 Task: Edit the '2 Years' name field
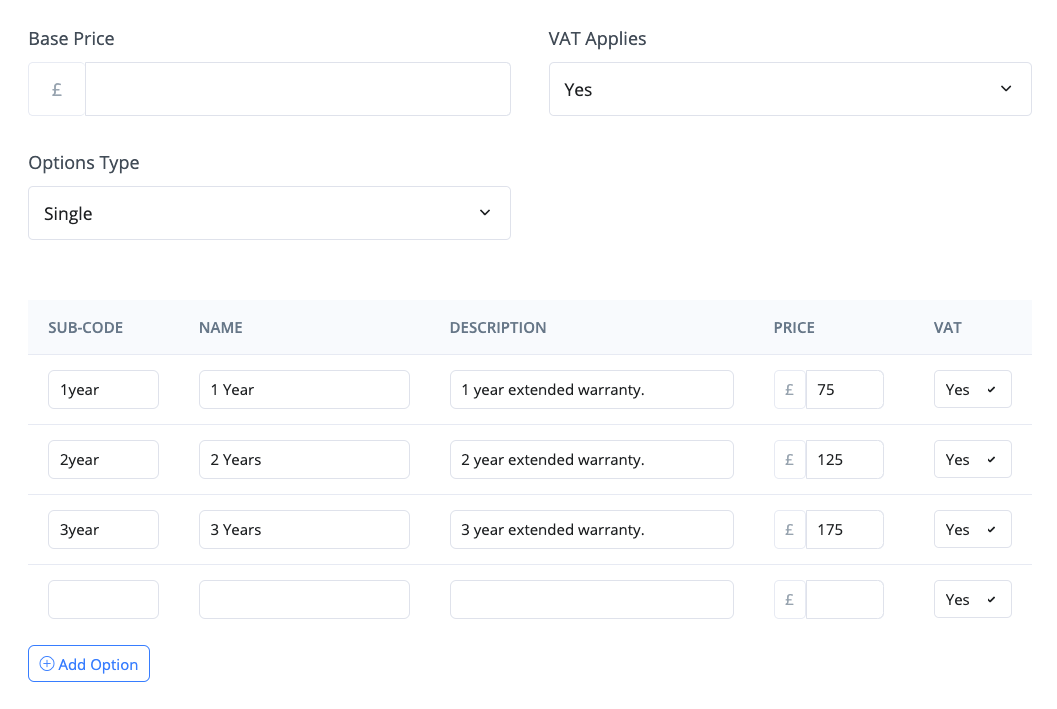tap(304, 460)
